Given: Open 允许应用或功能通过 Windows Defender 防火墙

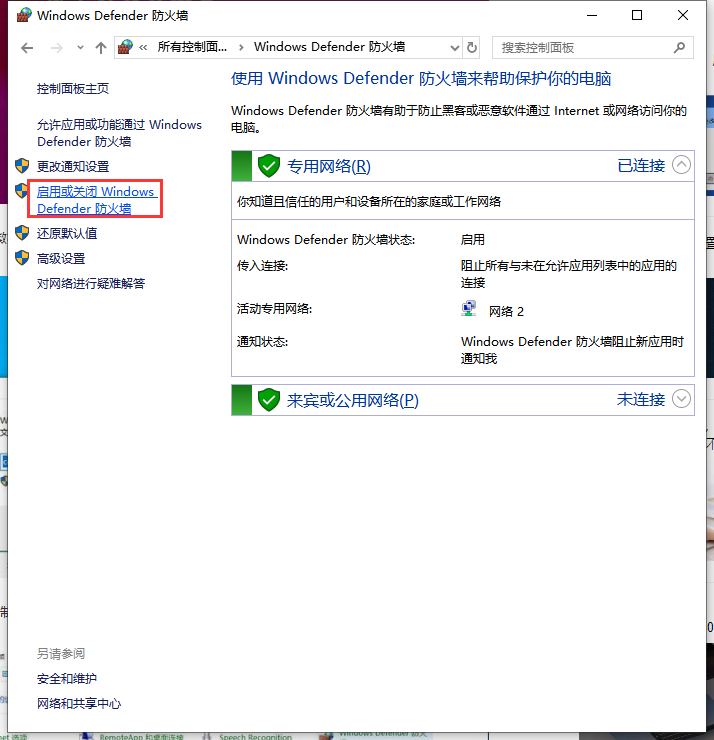Looking at the screenshot, I should 119,133.
